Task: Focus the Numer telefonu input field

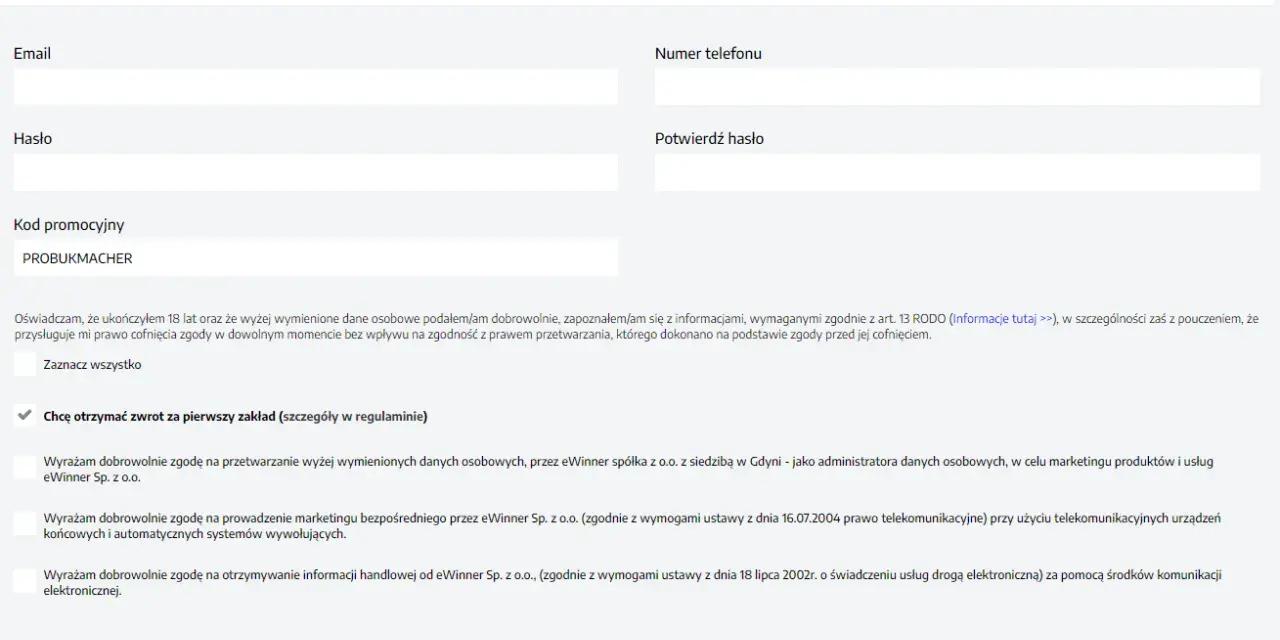Action: pos(957,87)
